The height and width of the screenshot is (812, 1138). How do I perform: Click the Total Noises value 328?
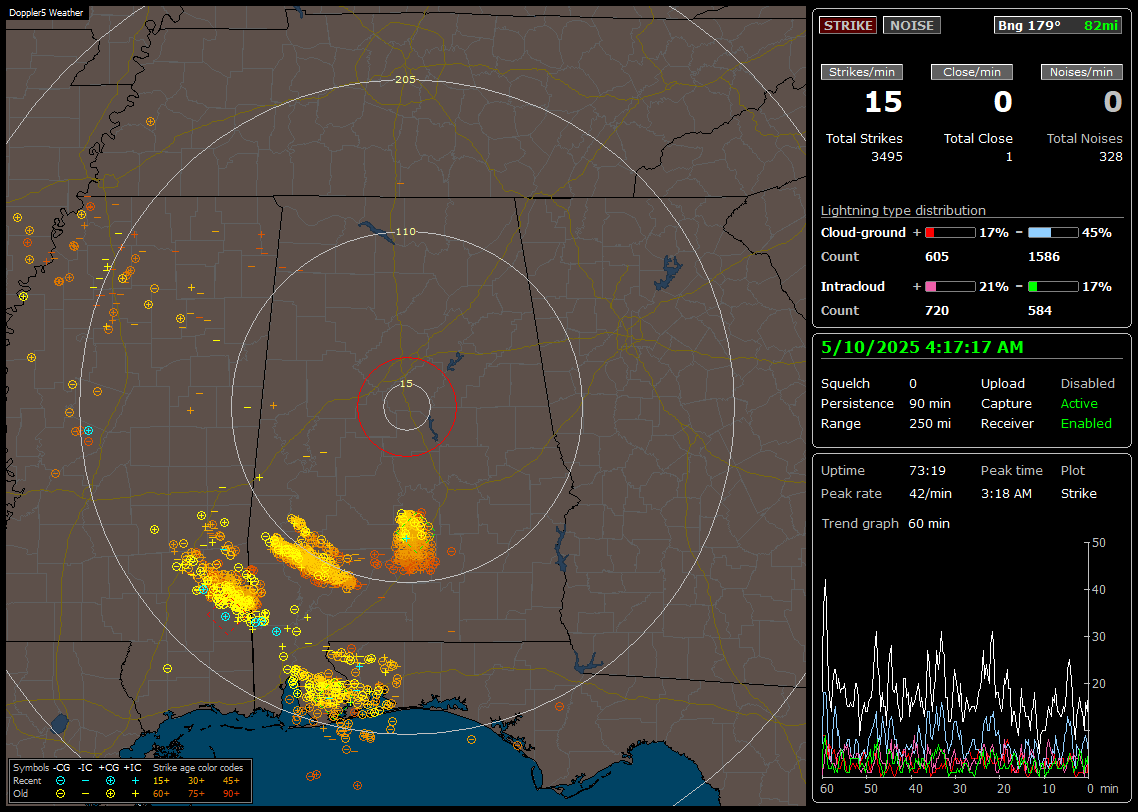[x=1110, y=157]
